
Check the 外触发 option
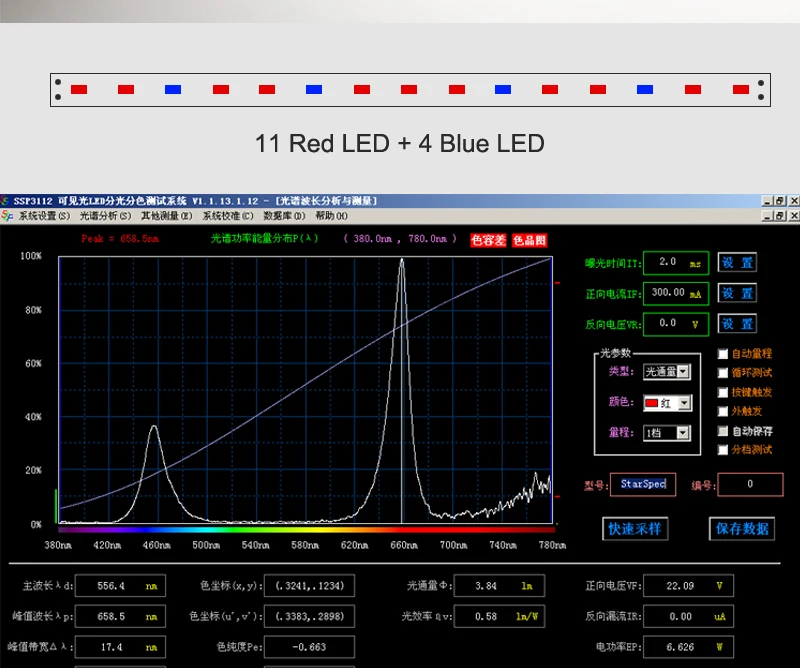[x=723, y=411]
